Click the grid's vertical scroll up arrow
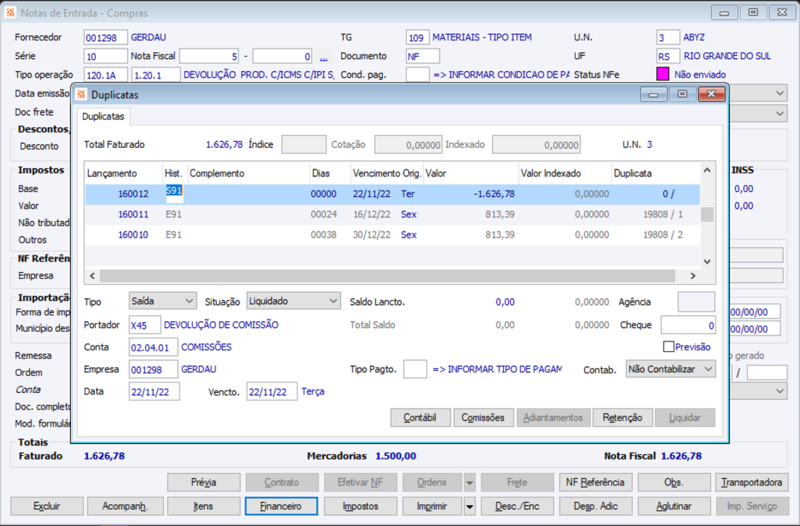Screen dimensions: 800x526 (707, 171)
